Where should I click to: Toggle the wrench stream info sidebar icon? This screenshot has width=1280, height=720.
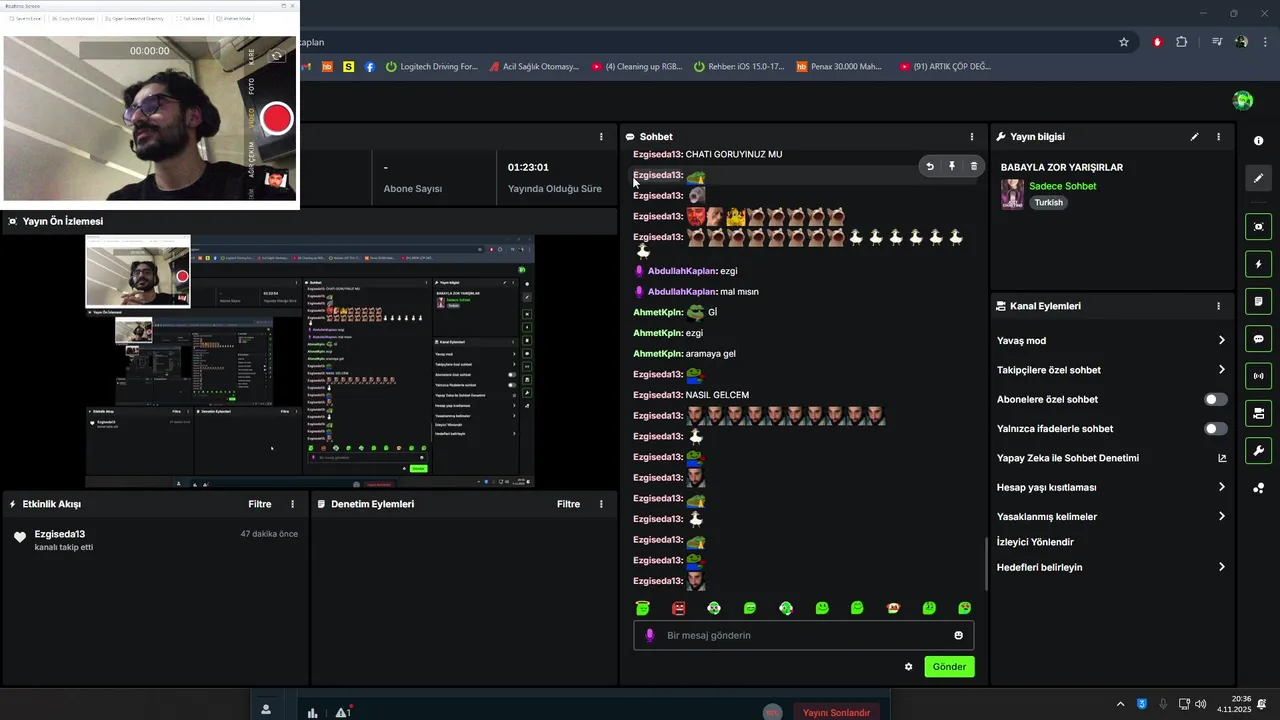1259,451
